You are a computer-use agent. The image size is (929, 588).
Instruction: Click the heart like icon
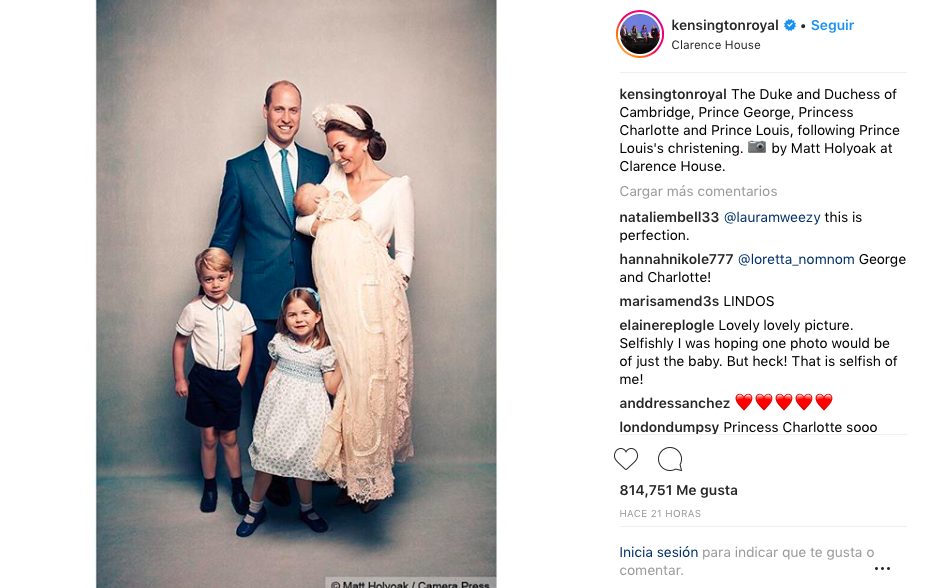pyautogui.click(x=626, y=459)
